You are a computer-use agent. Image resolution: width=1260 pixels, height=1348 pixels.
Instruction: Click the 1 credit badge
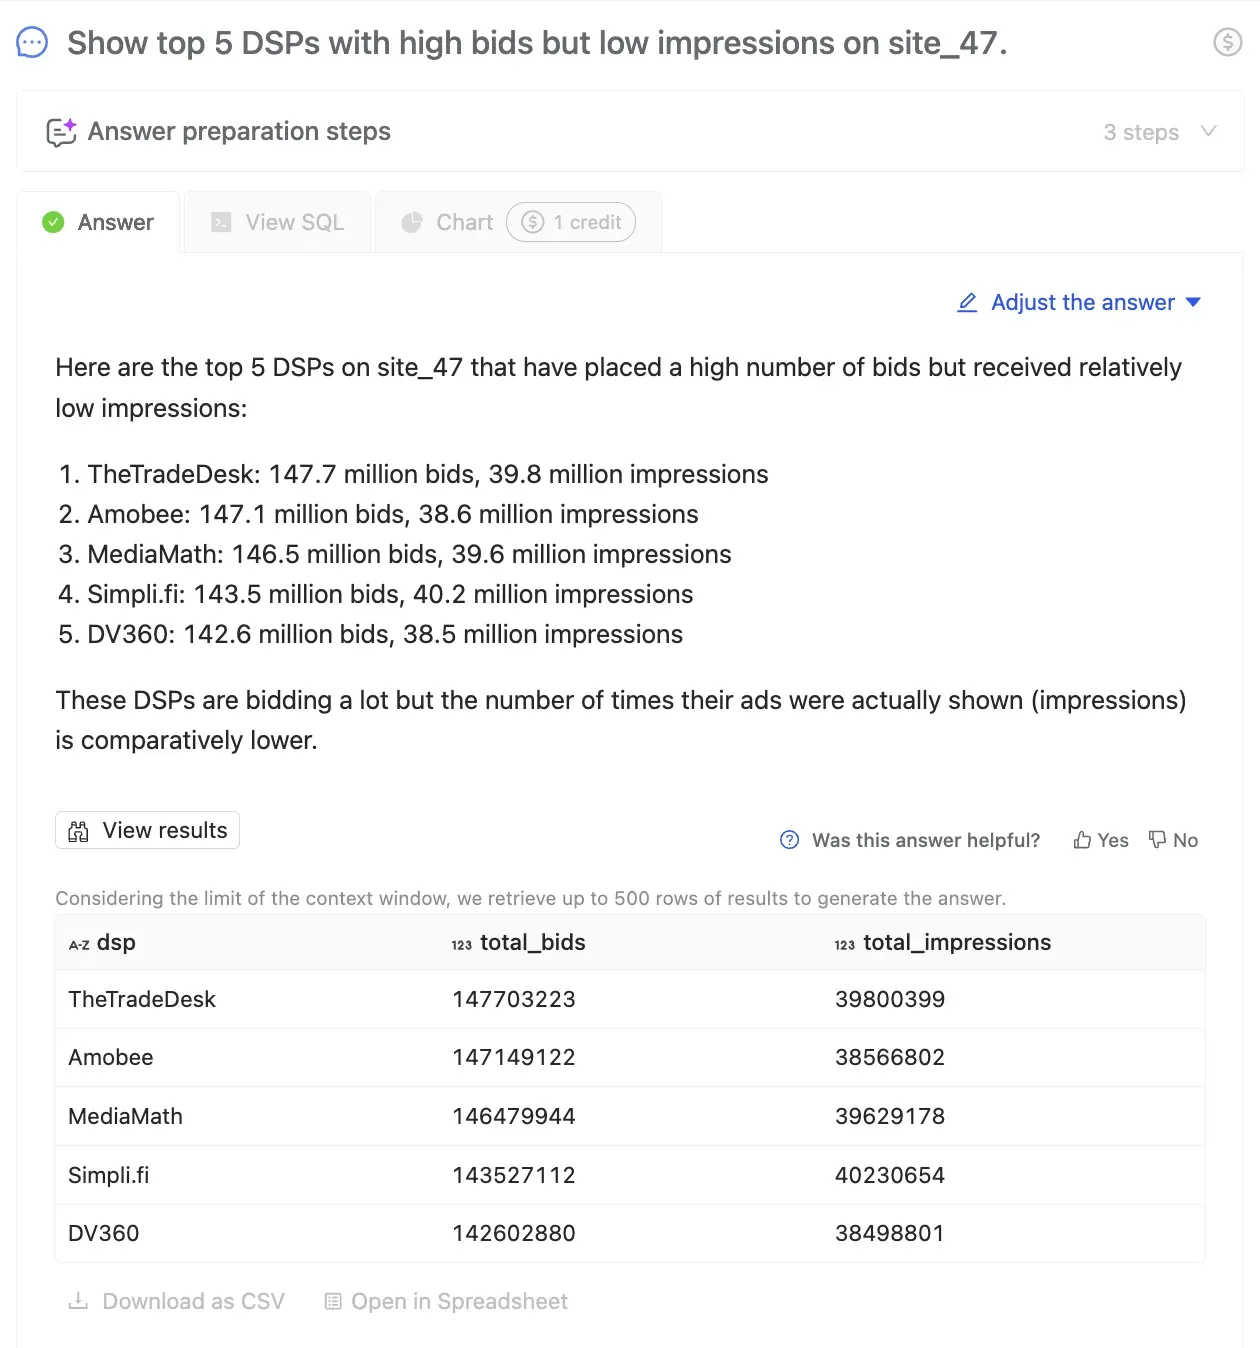point(571,222)
